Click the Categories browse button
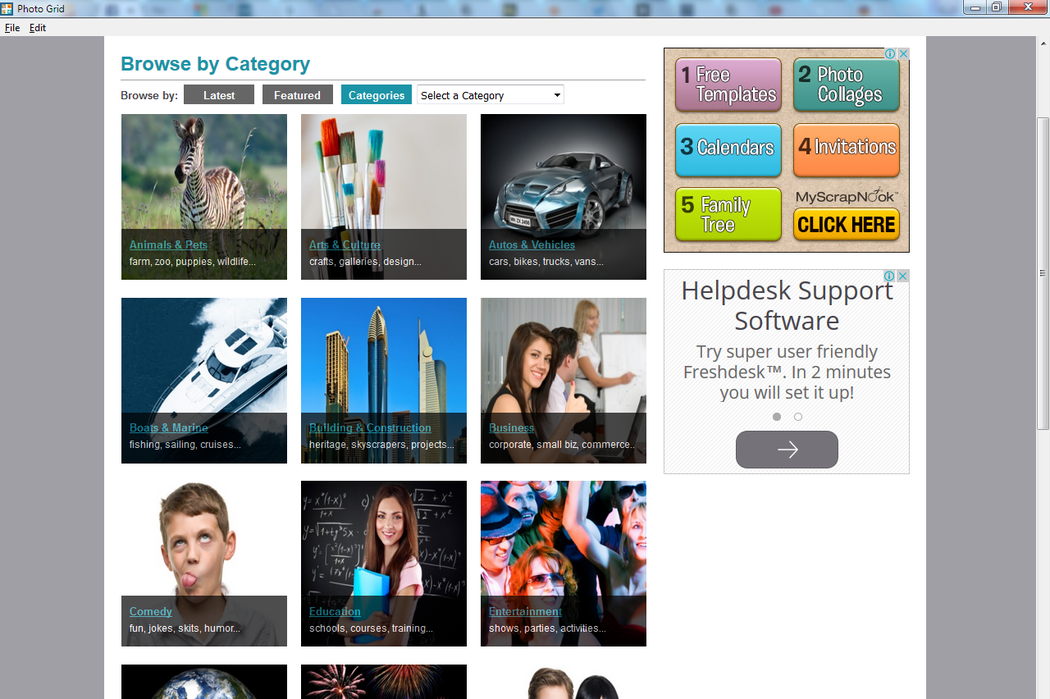The width and height of the screenshot is (1050, 699). pos(376,95)
